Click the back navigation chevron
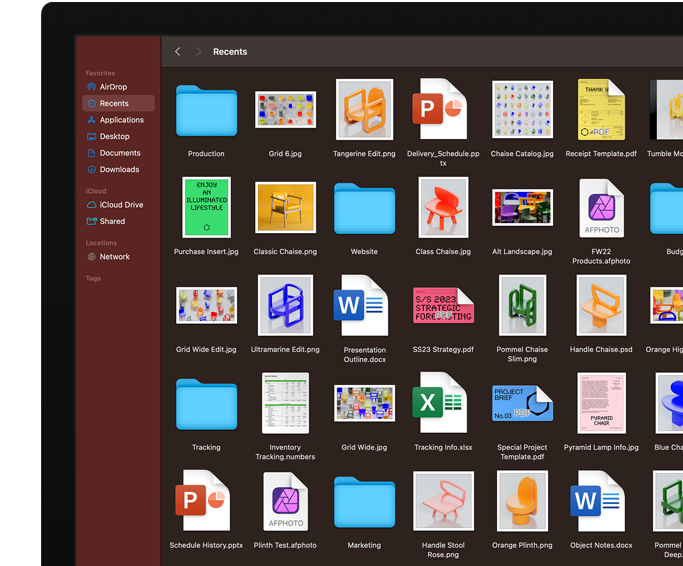This screenshot has width=683, height=566. [x=178, y=52]
